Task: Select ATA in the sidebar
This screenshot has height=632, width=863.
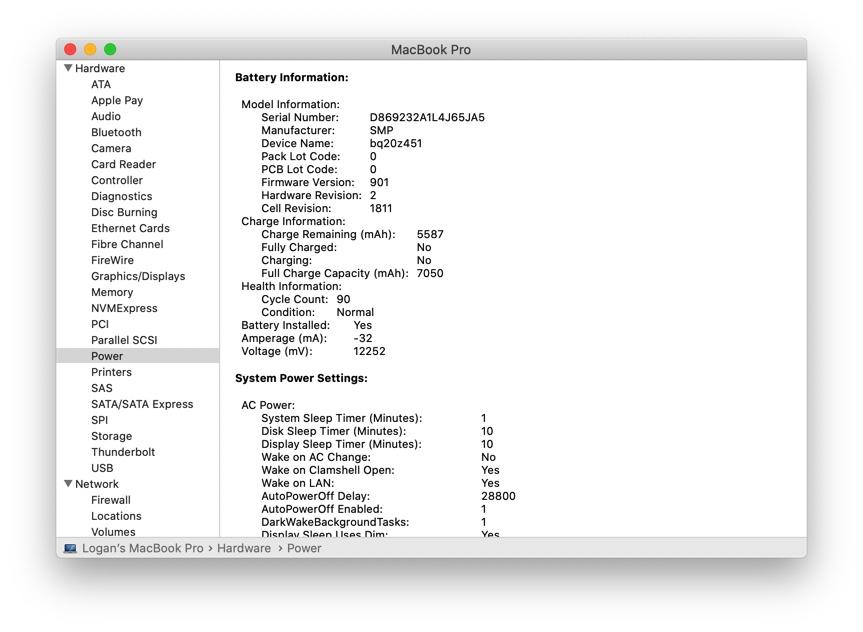Action: click(101, 84)
